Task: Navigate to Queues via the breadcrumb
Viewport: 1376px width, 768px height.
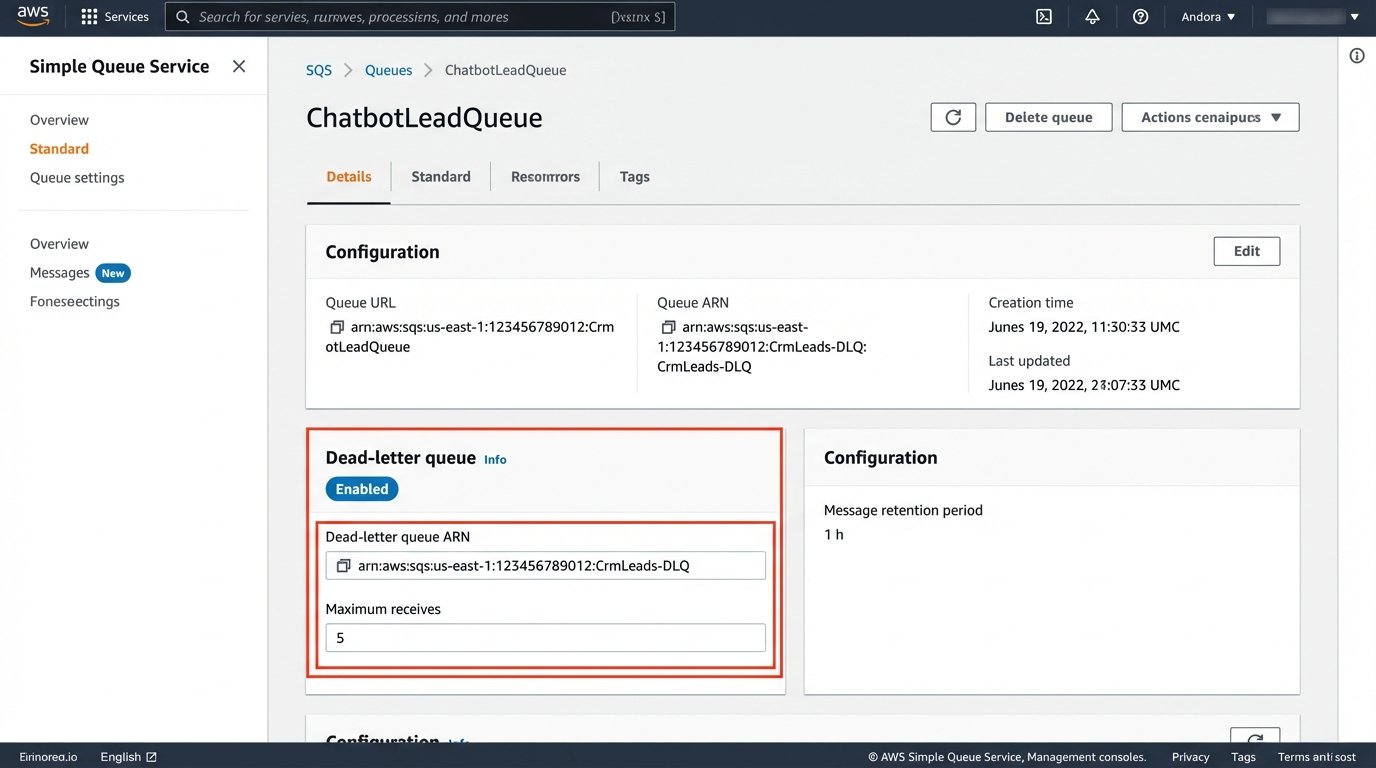Action: [x=388, y=70]
